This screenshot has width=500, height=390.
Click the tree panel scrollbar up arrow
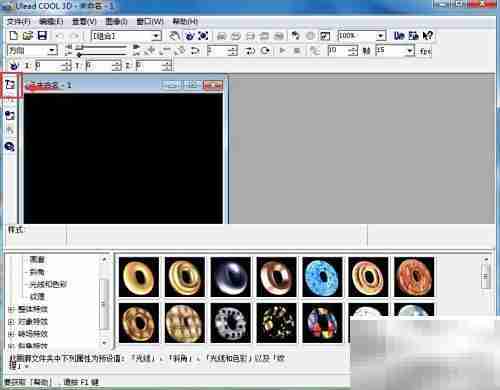[104, 259]
